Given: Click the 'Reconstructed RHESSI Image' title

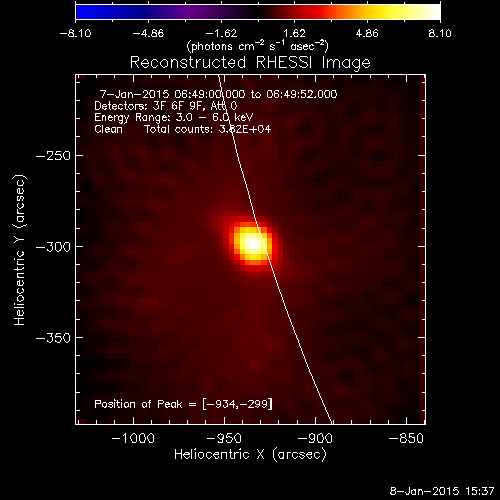Looking at the screenshot, I should coord(250,63).
